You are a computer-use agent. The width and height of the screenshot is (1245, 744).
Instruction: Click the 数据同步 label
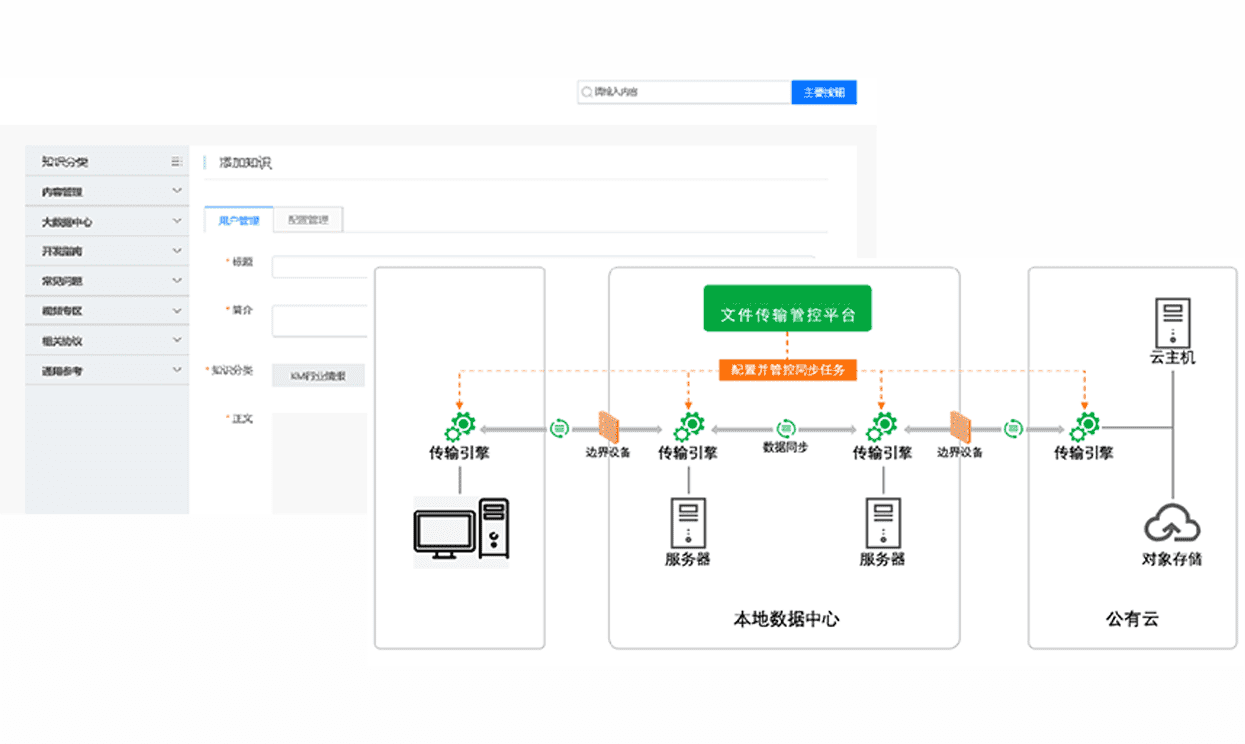[x=785, y=447]
